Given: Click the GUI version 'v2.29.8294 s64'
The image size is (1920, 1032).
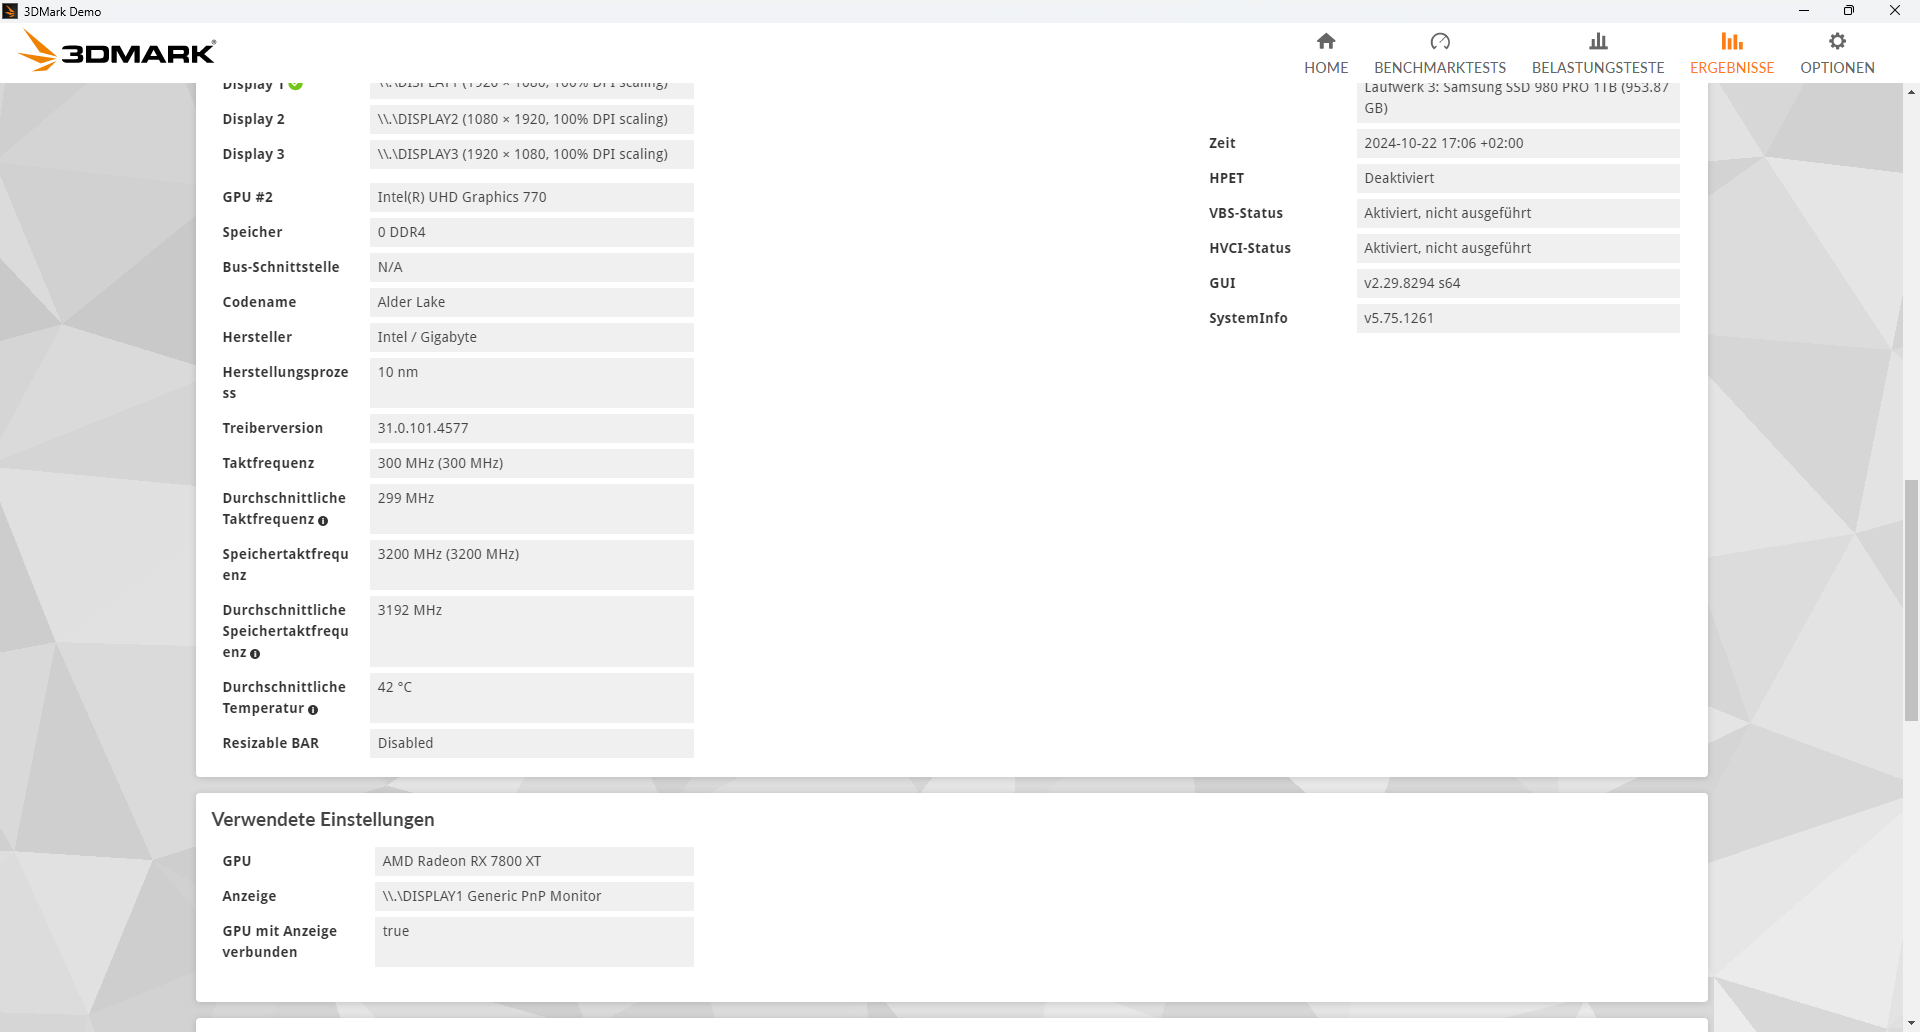Looking at the screenshot, I should coord(1518,283).
